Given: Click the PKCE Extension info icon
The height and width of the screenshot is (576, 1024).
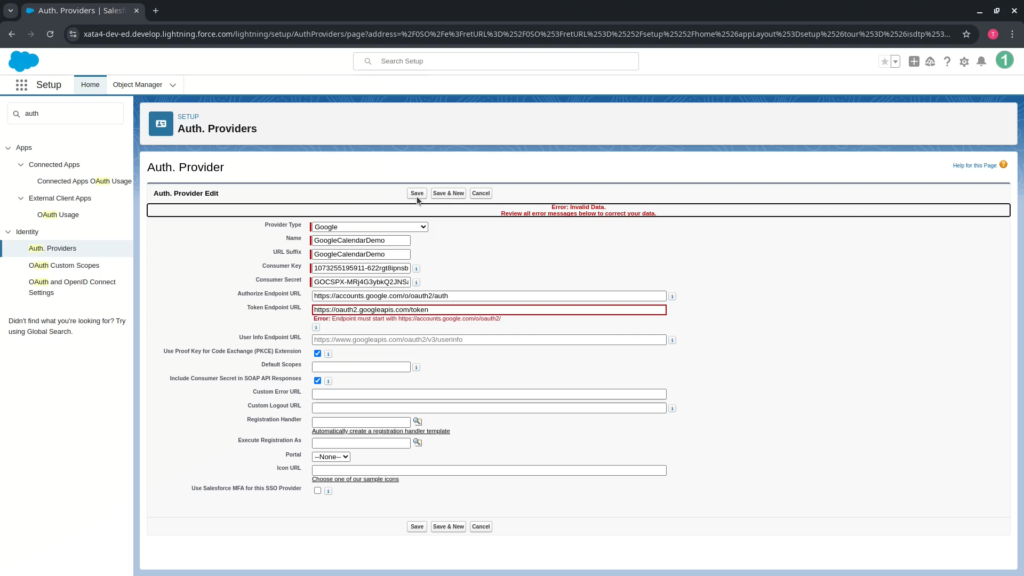Looking at the screenshot, I should coord(328,354).
